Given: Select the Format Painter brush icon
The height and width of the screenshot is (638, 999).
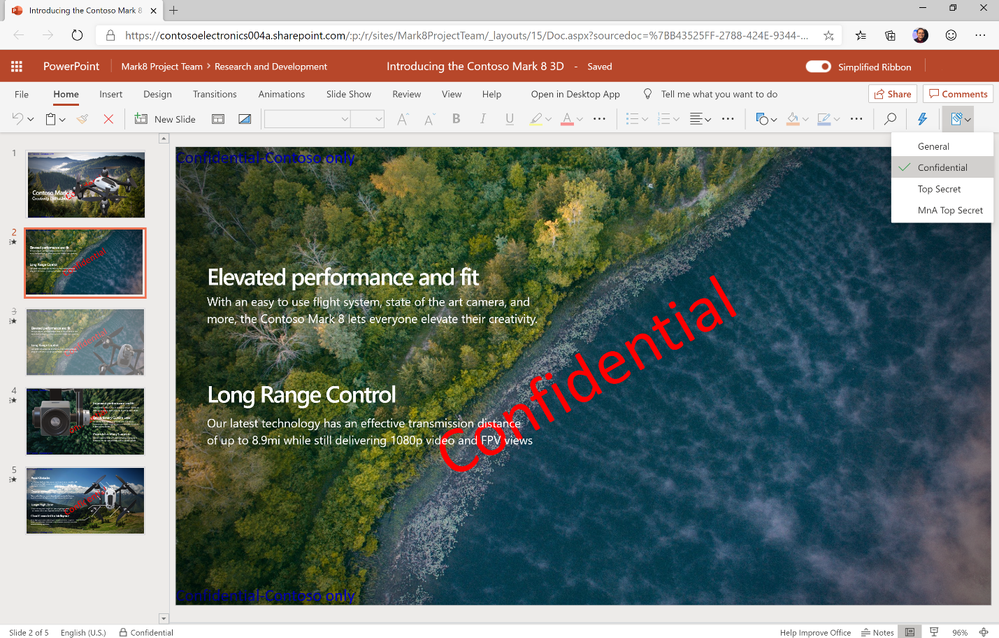Looking at the screenshot, I should click(x=82, y=119).
